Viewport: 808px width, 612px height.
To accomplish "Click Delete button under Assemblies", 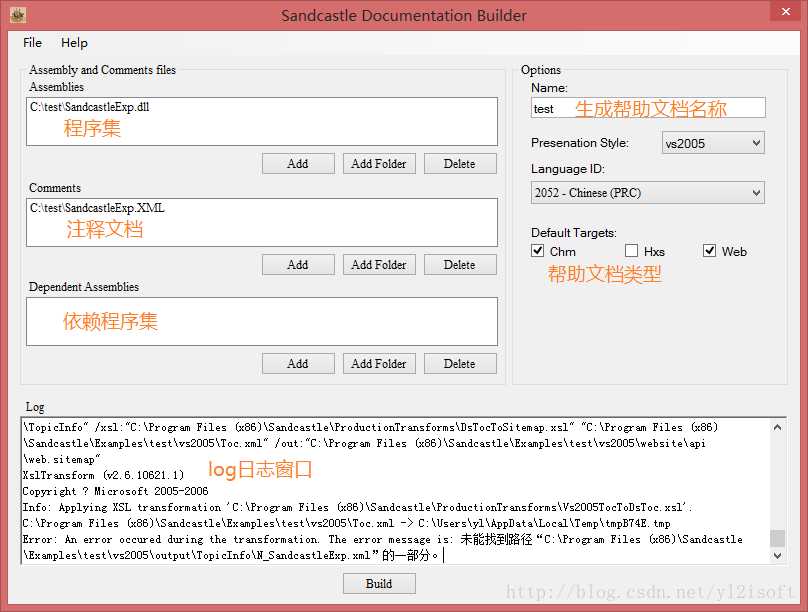I will (x=460, y=164).
